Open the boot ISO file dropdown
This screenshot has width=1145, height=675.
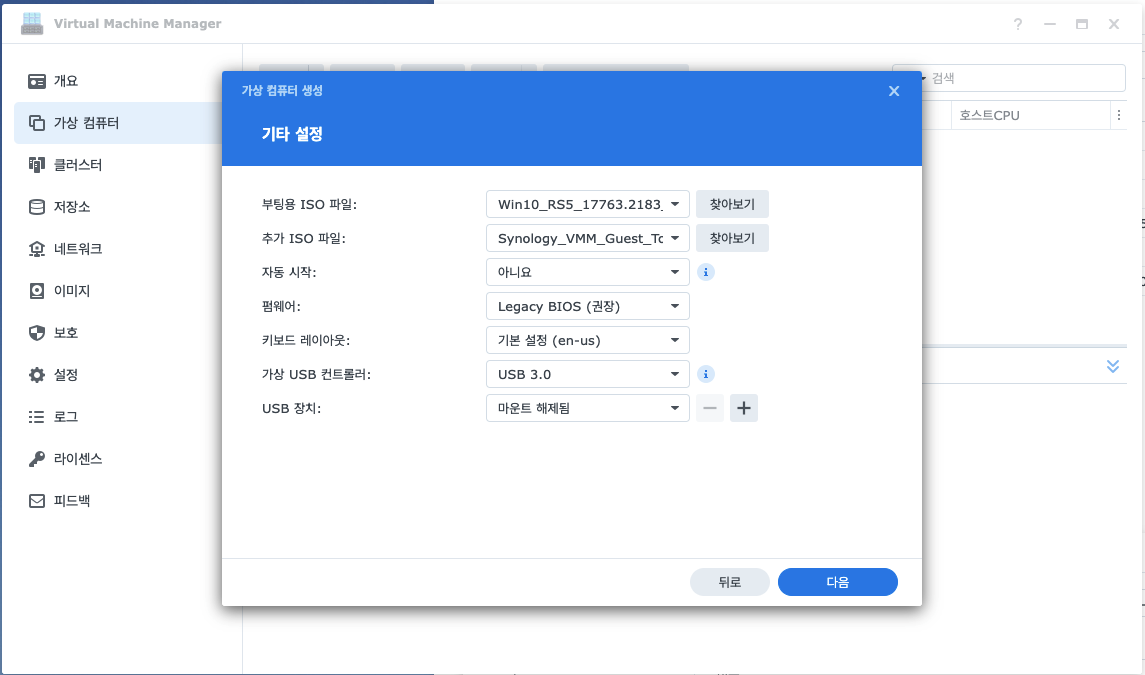(x=588, y=205)
